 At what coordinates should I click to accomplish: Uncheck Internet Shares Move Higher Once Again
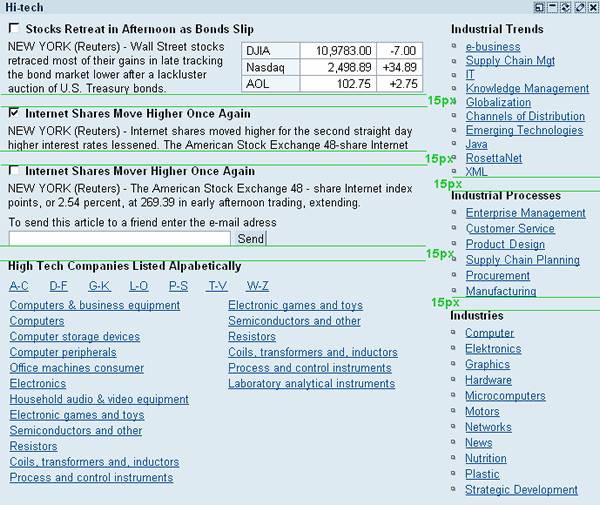(14, 113)
